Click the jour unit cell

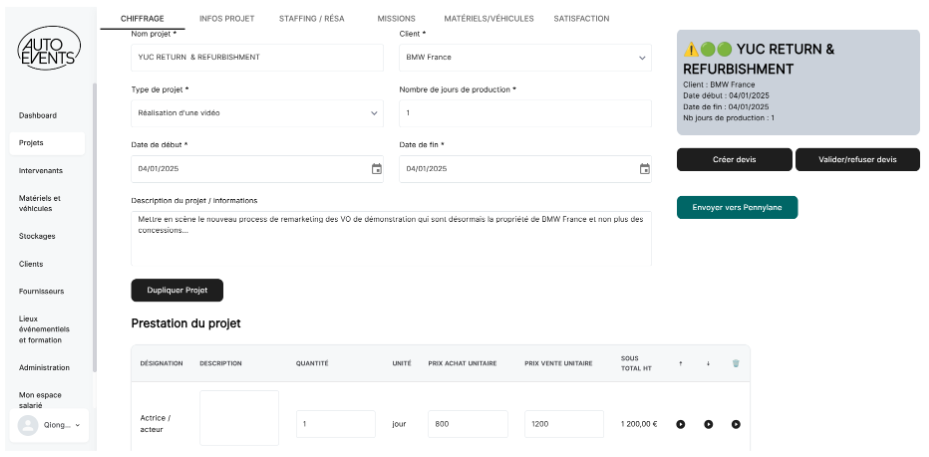pyautogui.click(x=399, y=424)
